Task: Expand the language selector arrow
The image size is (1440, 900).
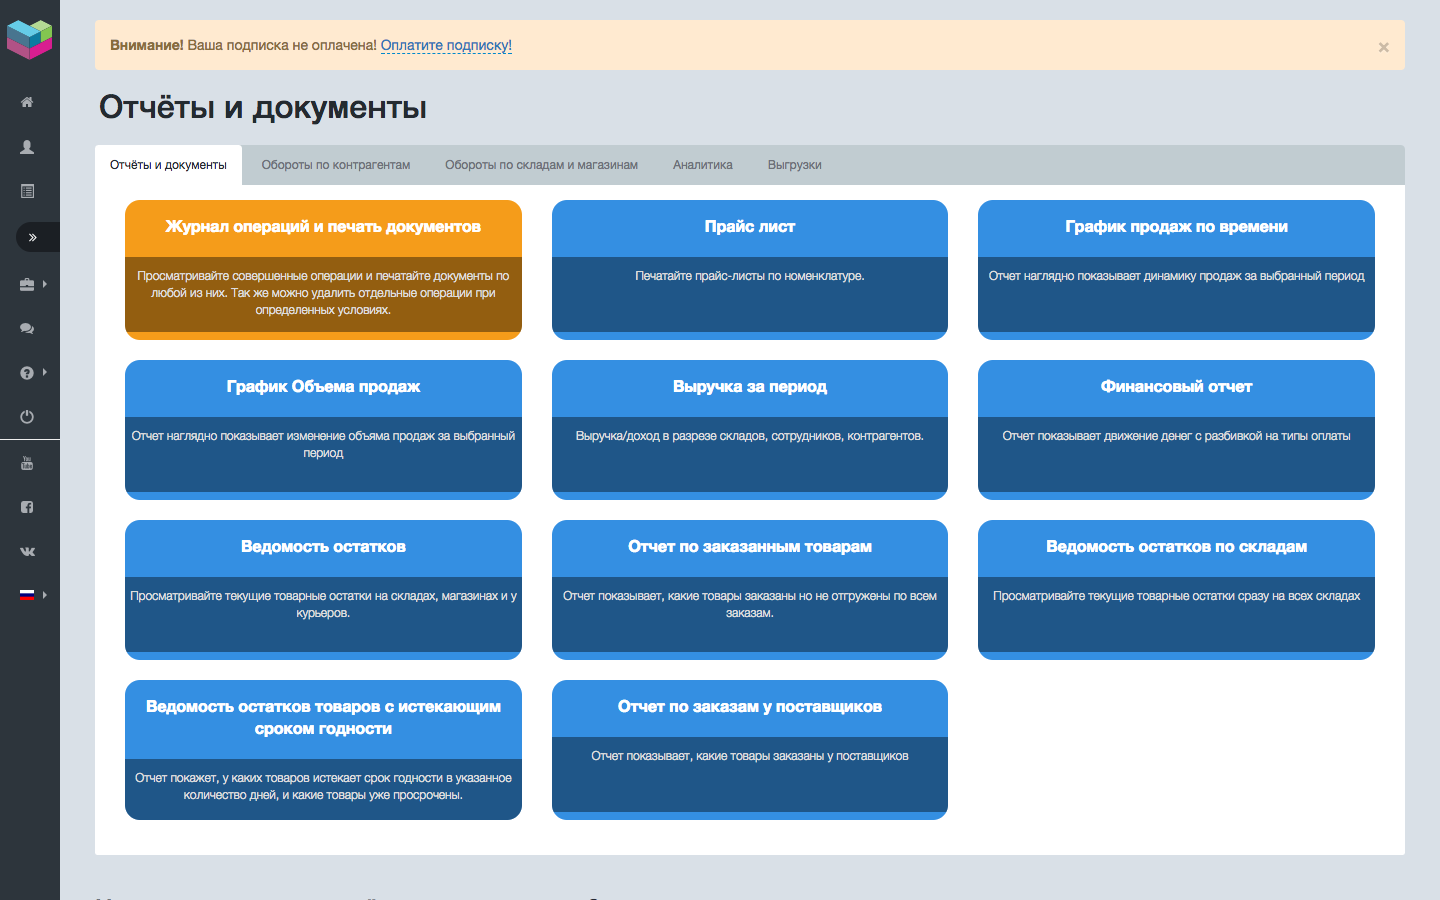Action: point(45,595)
